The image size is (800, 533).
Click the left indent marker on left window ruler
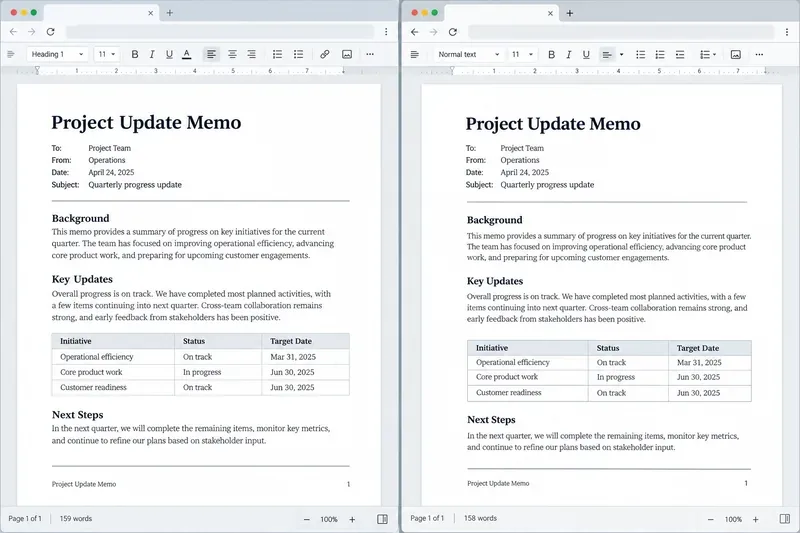(37, 70)
